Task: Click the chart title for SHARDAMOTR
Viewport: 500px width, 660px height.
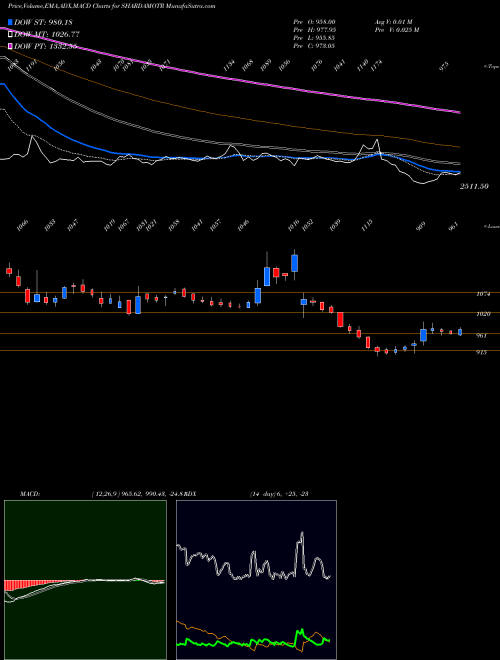Action: coord(112,7)
